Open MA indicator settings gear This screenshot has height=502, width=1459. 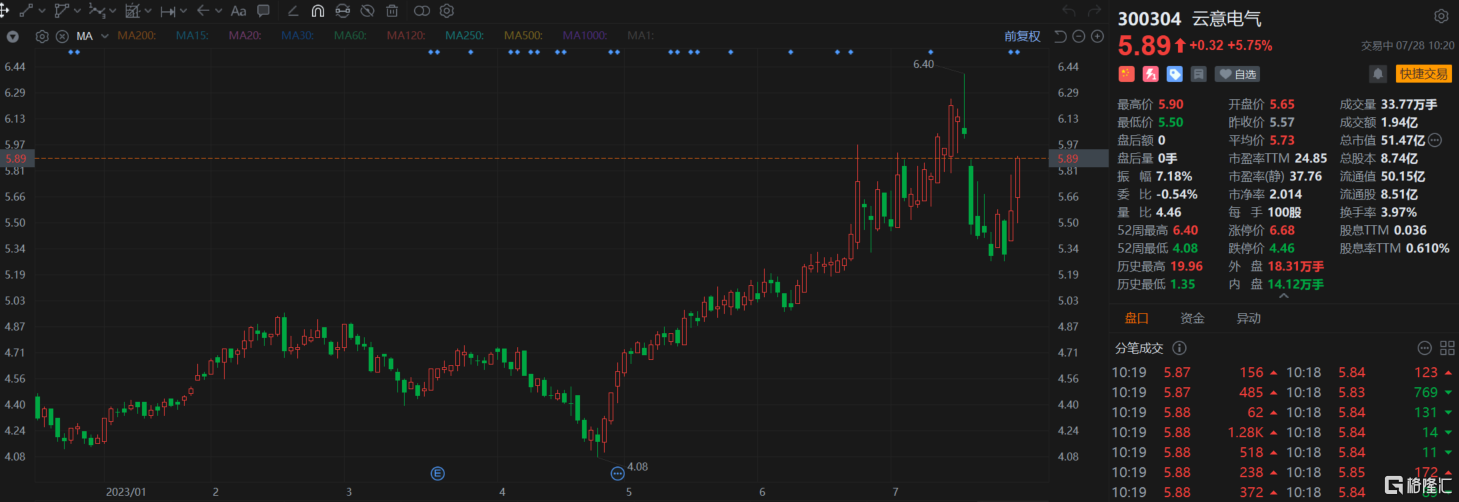[x=42, y=36]
